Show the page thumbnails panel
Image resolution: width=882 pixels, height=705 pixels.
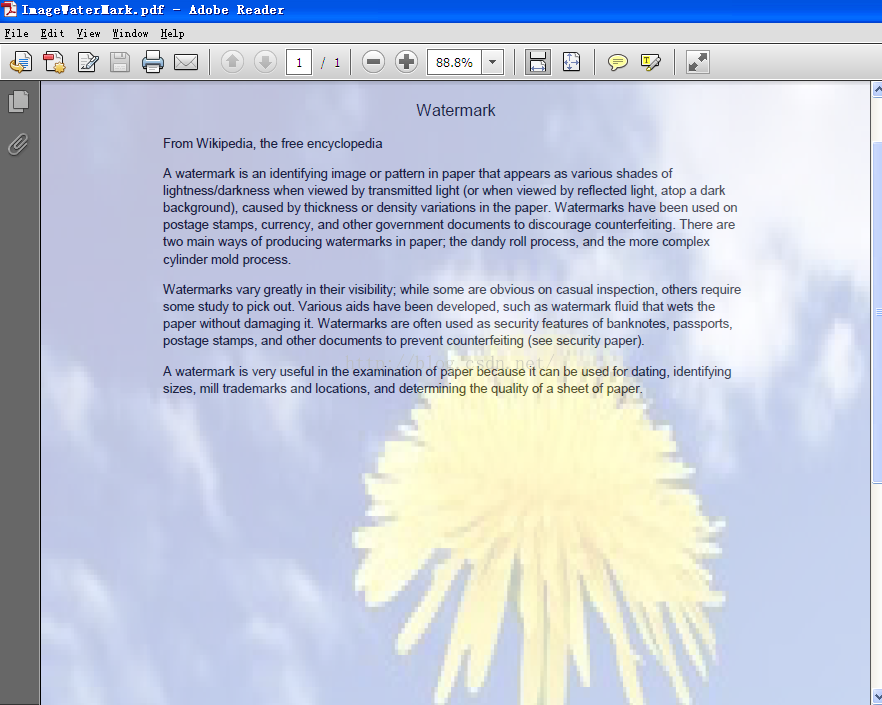point(18,101)
